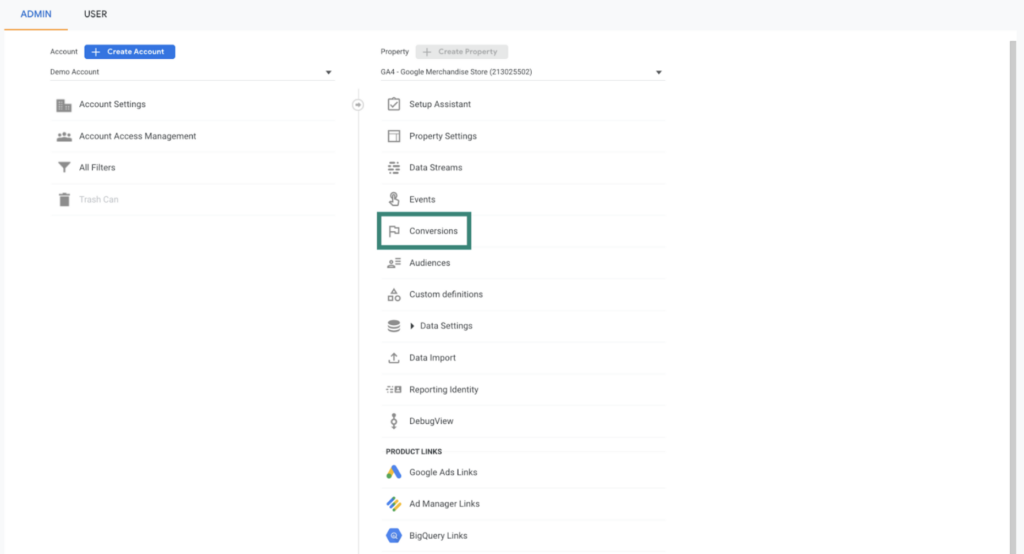Click the Trash Can icon
The image size is (1024, 554).
pos(64,199)
